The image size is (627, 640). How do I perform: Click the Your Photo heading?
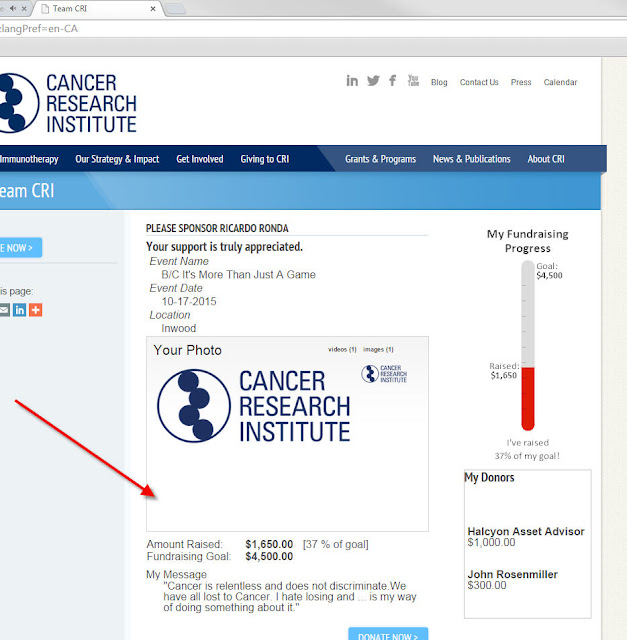pyautogui.click(x=187, y=350)
